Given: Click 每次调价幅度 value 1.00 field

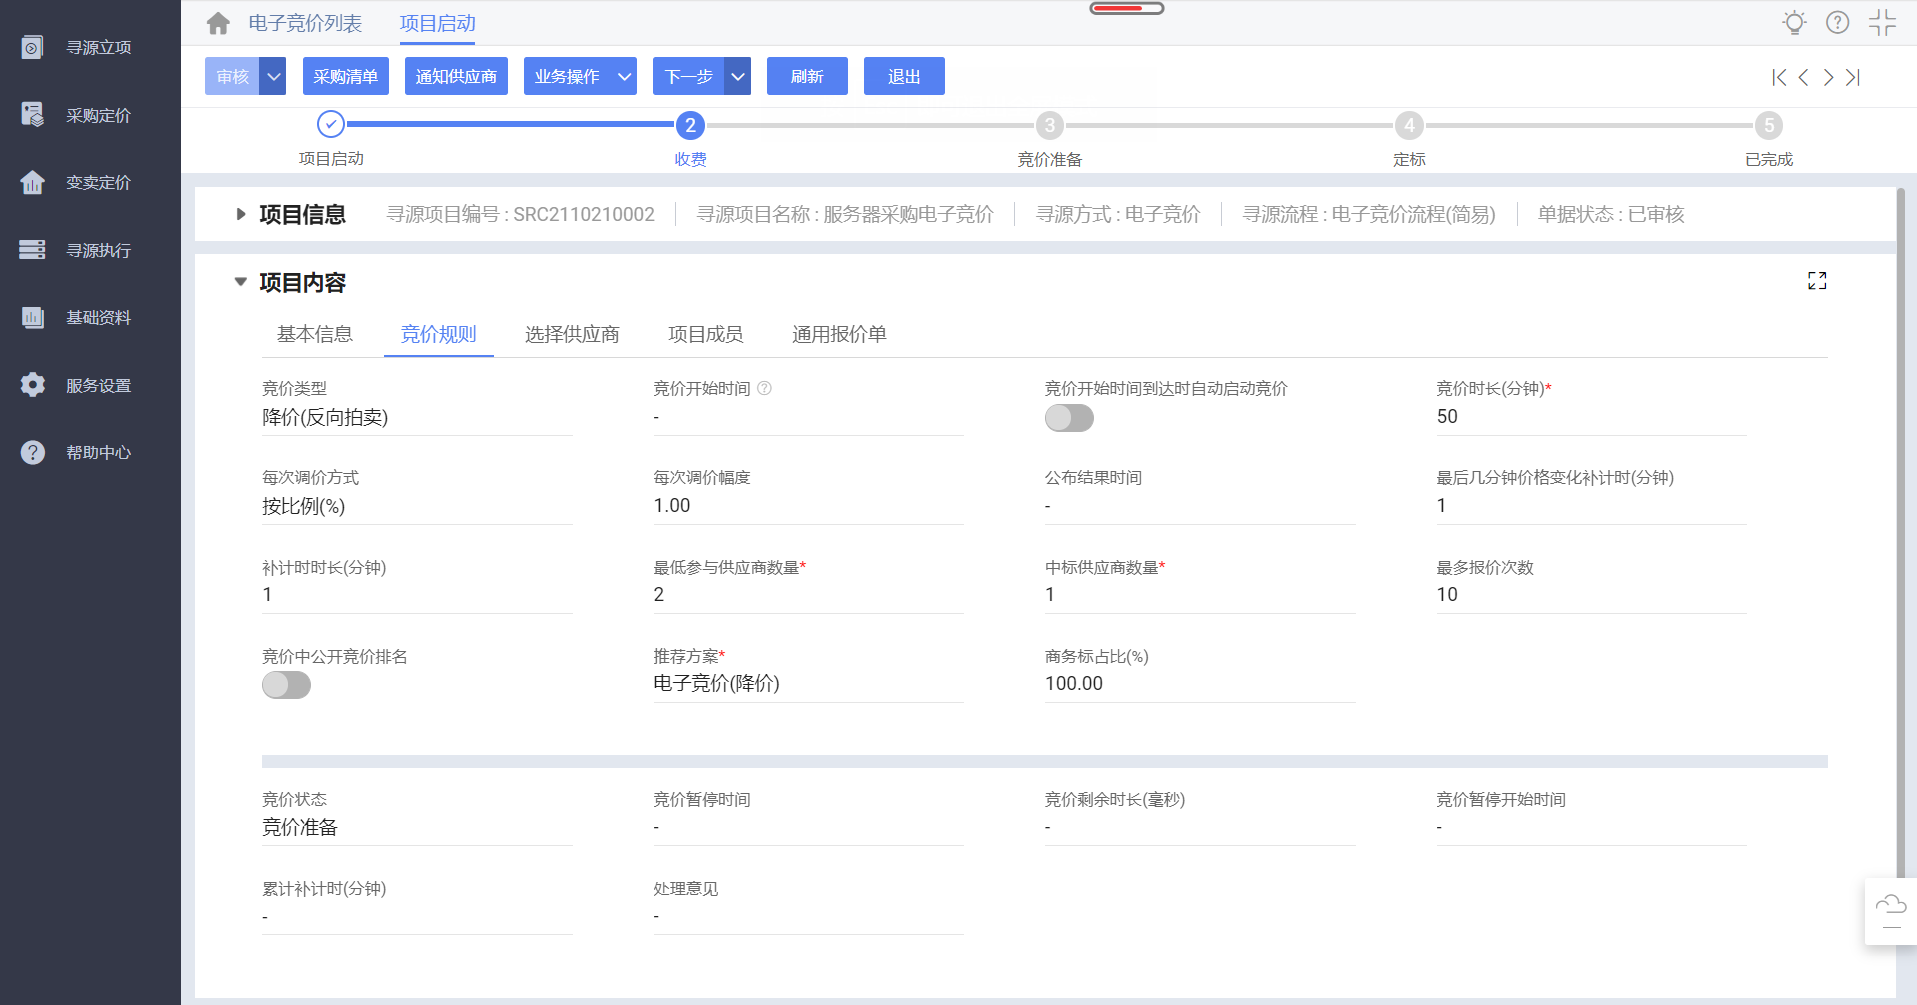Looking at the screenshot, I should click(x=808, y=505).
